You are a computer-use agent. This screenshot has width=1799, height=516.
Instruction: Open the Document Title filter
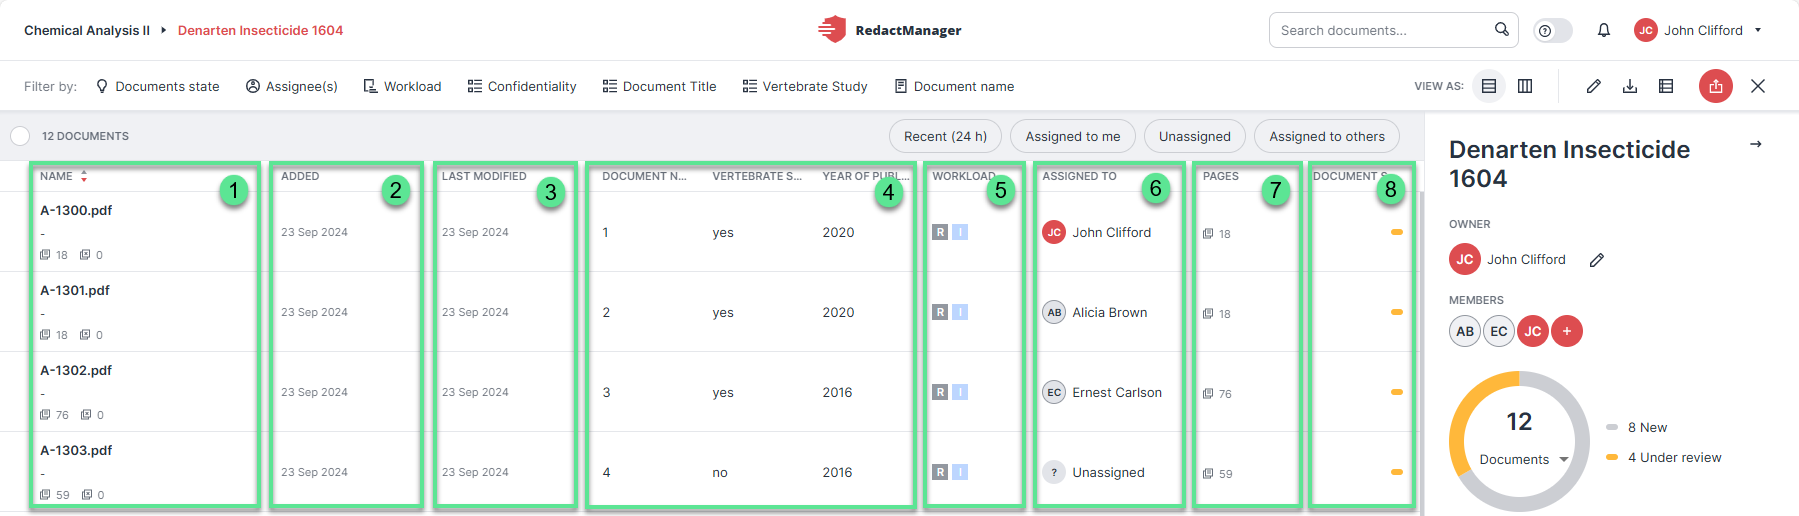[660, 86]
